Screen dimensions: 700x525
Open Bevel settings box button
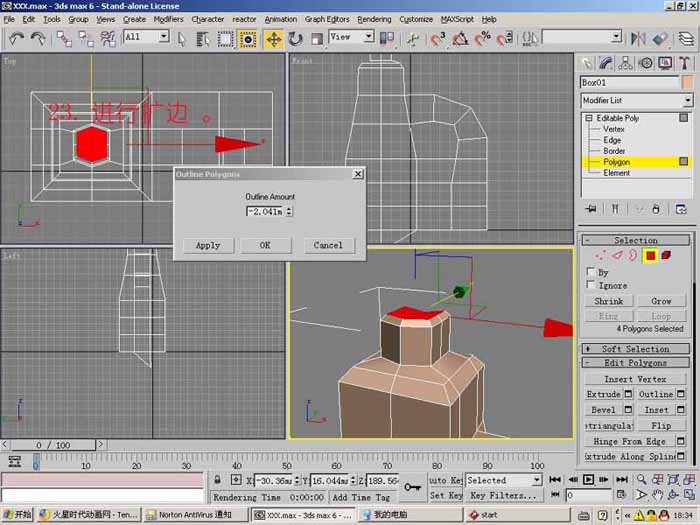pos(628,410)
